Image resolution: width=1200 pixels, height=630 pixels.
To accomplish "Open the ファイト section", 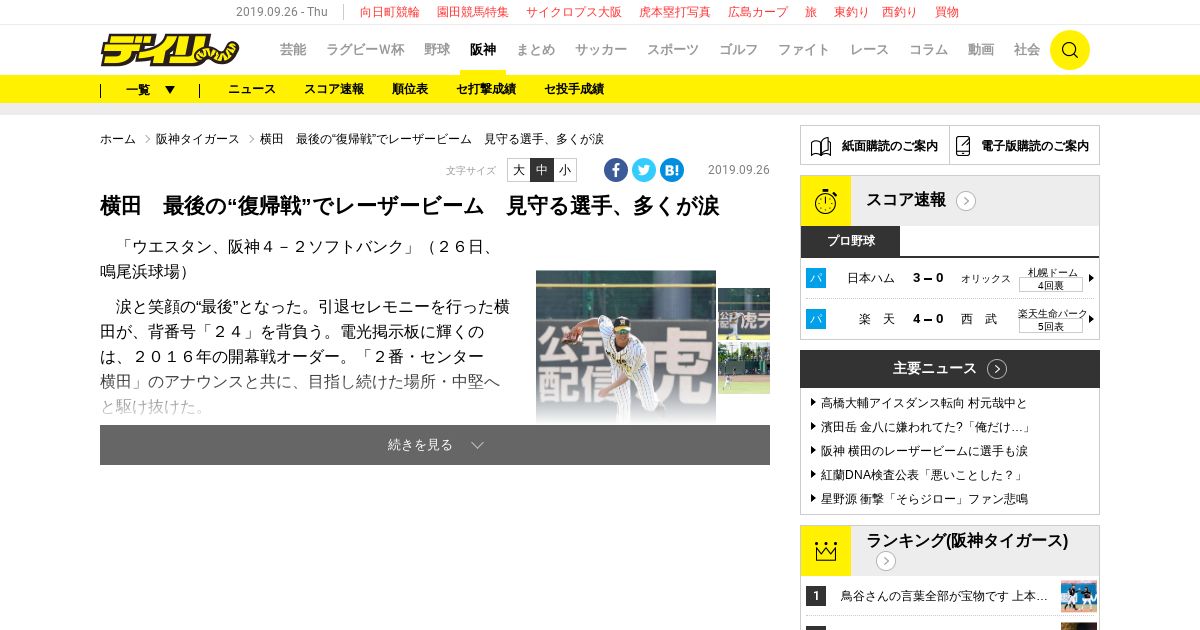I will pyautogui.click(x=804, y=50).
